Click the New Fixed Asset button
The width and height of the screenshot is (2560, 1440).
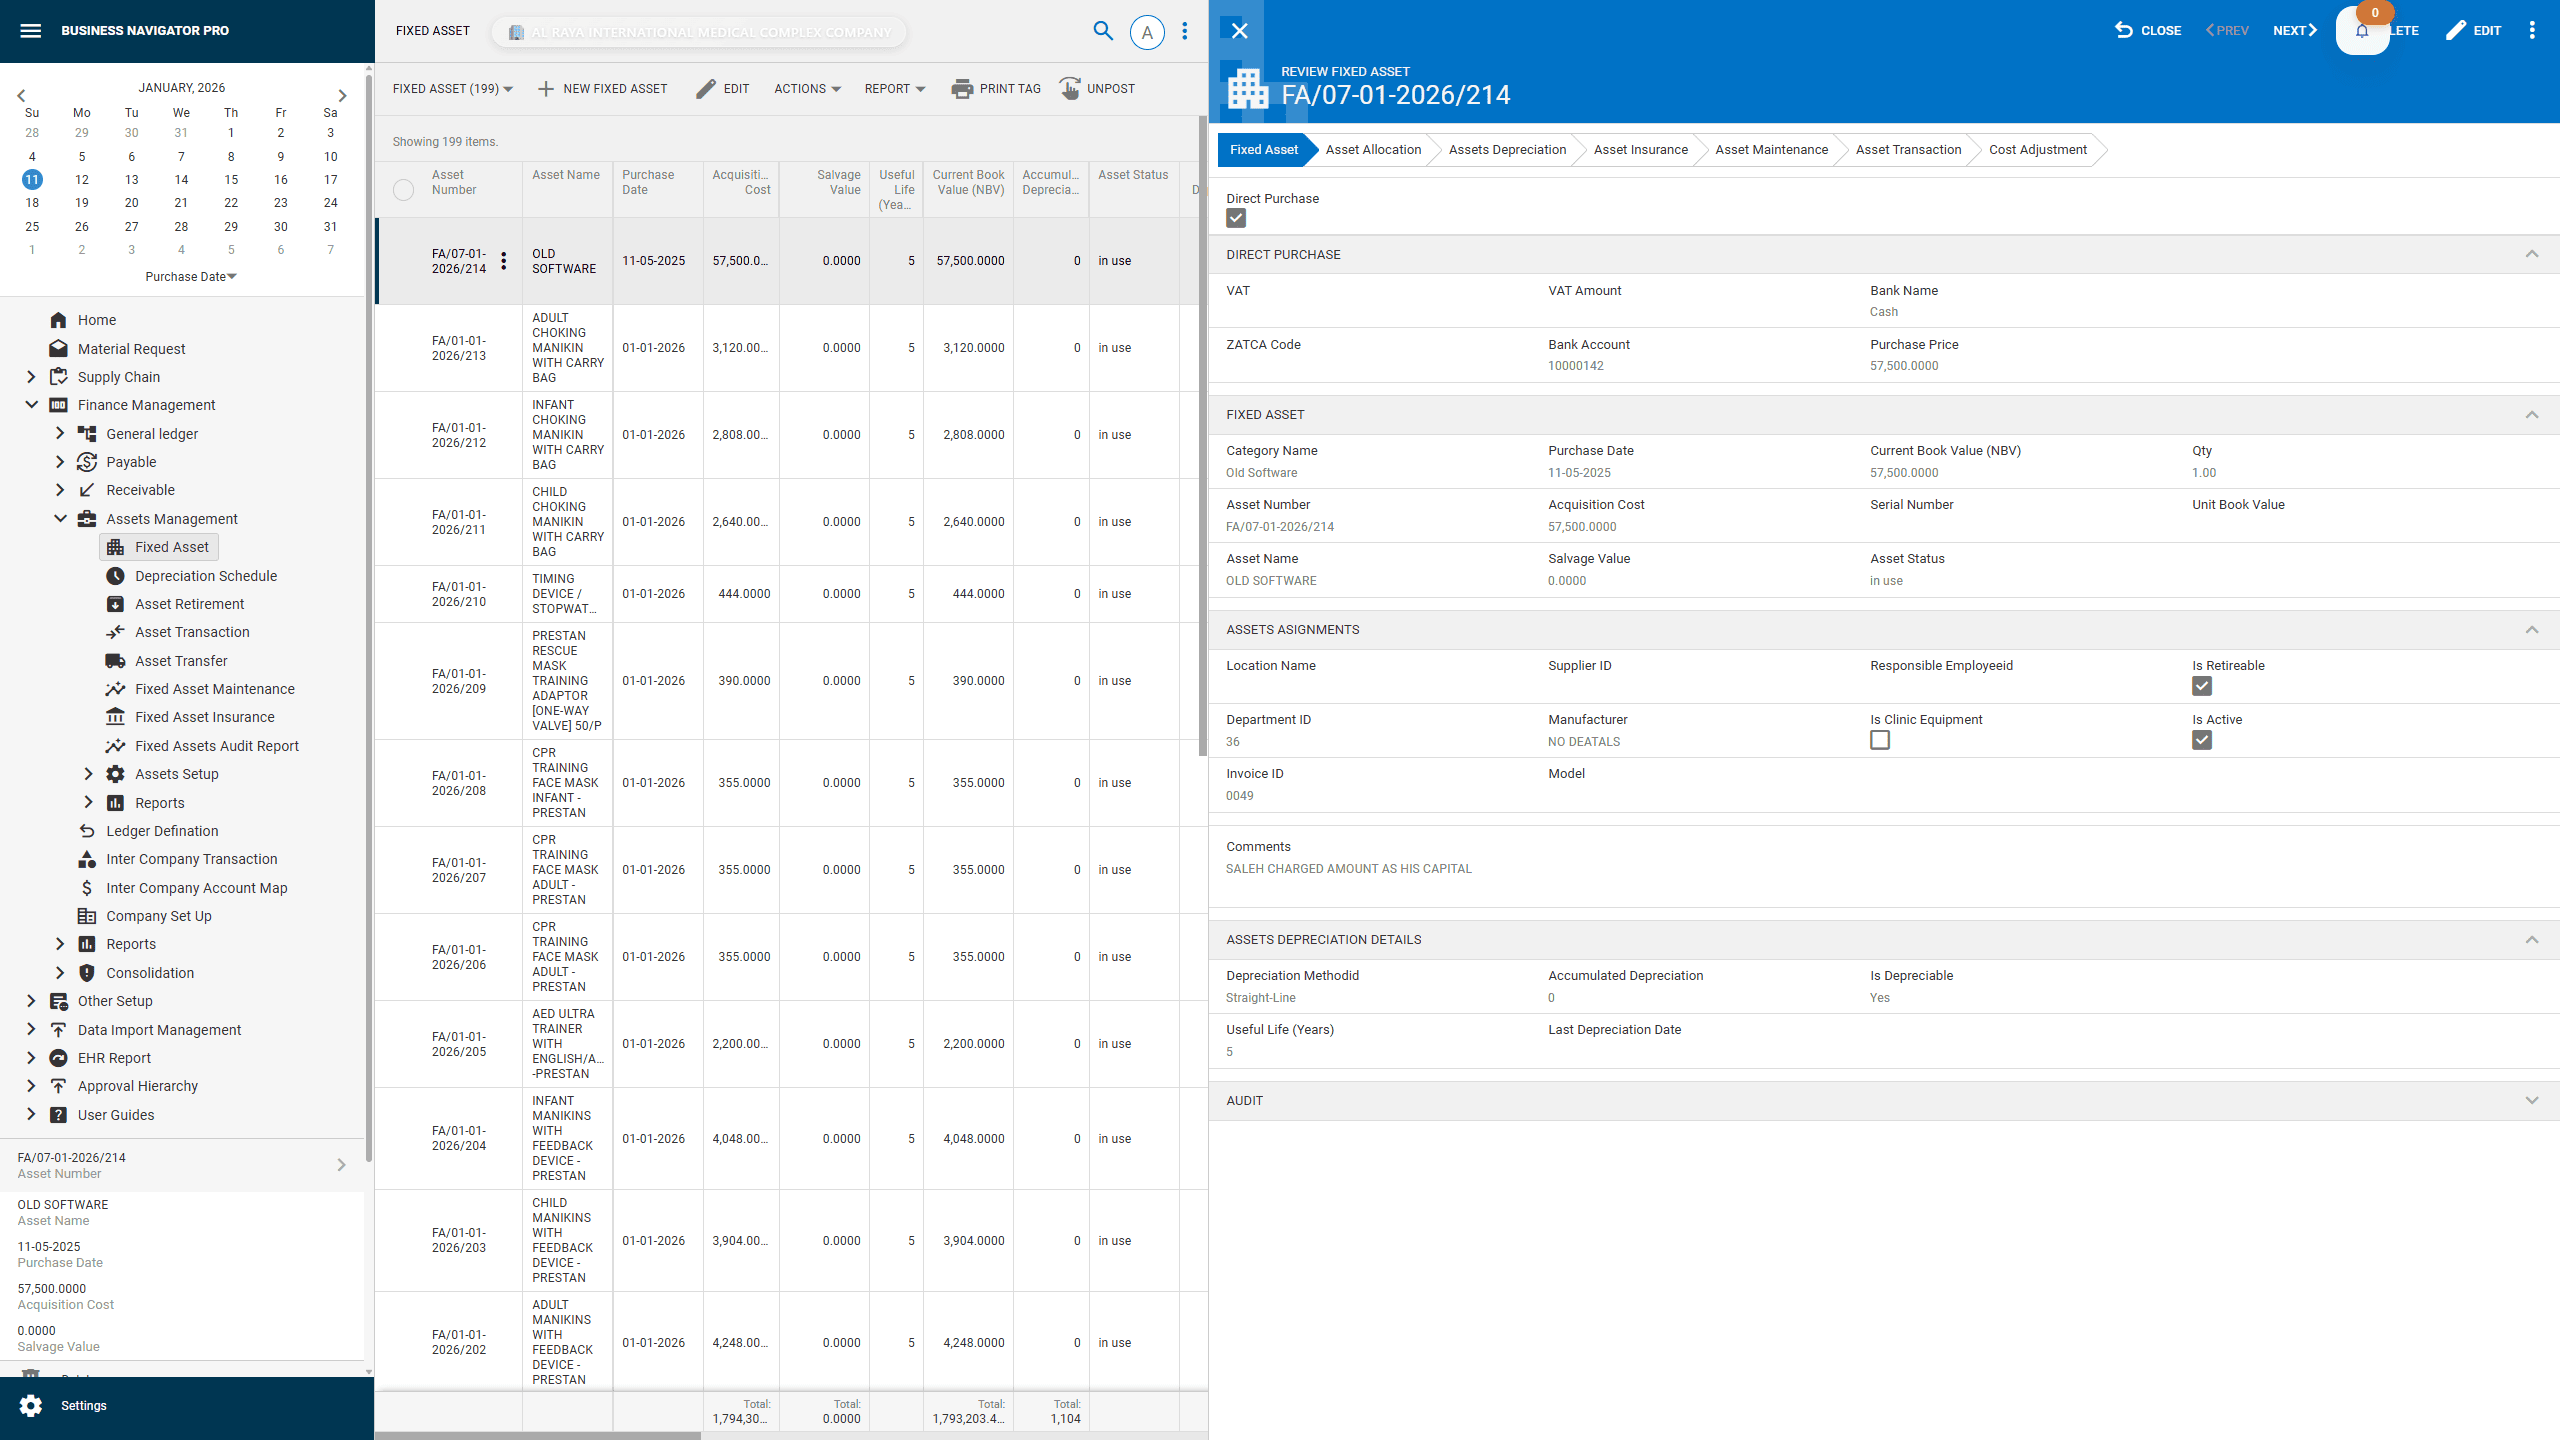[x=603, y=88]
